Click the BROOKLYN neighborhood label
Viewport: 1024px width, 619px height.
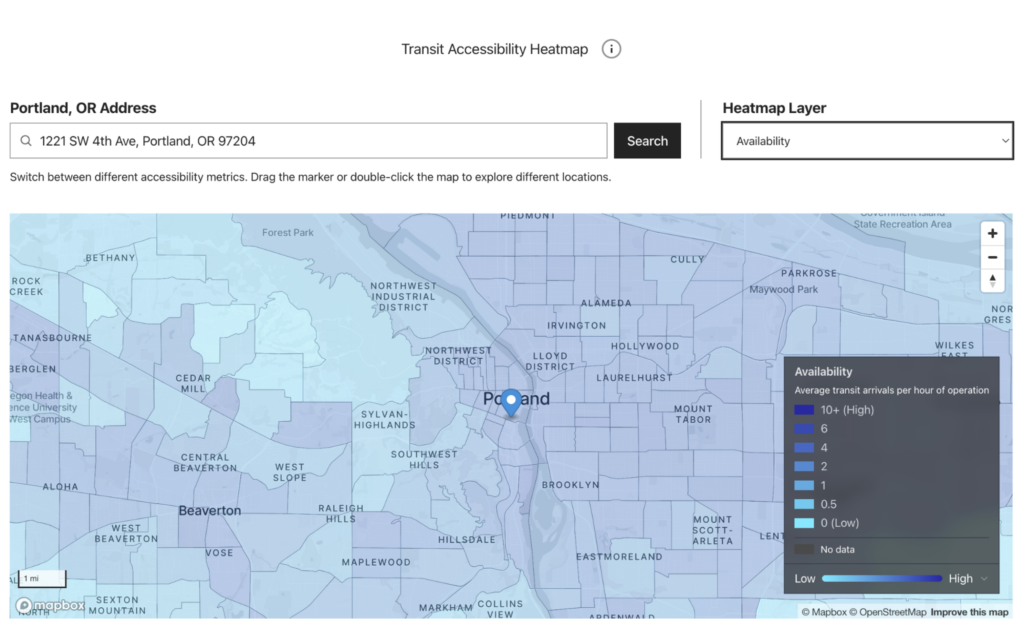[x=570, y=485]
